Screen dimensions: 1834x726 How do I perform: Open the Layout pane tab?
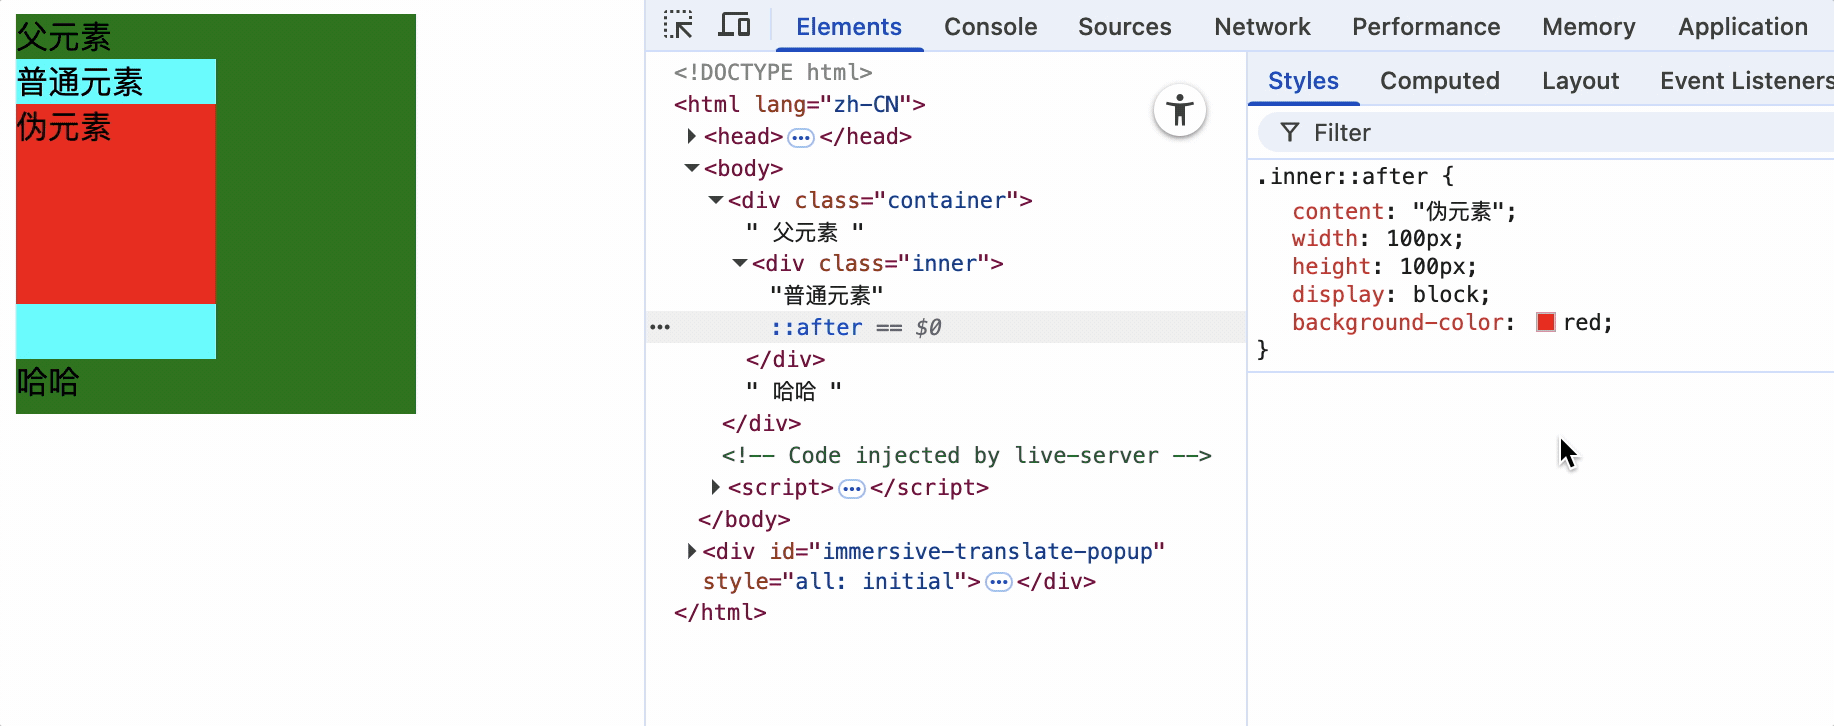pyautogui.click(x=1580, y=81)
